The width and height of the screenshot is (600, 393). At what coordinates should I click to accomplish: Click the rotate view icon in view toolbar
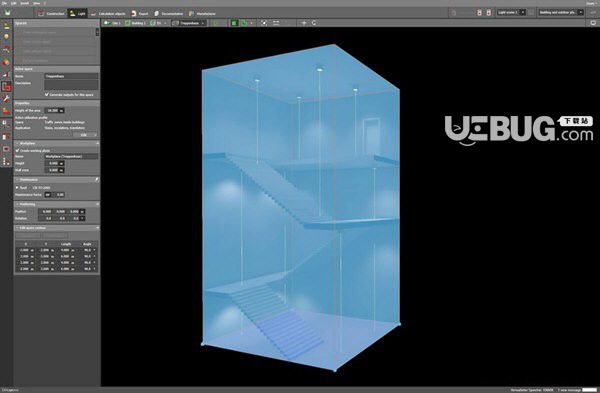coord(314,23)
